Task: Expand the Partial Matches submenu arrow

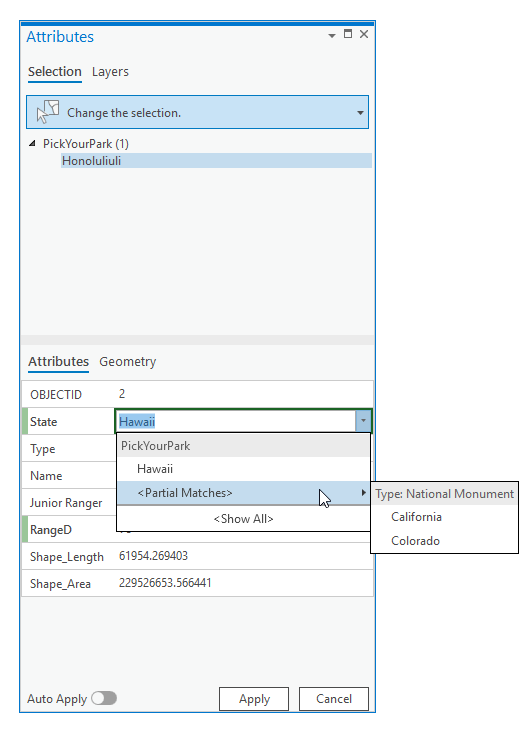Action: pyautogui.click(x=364, y=493)
